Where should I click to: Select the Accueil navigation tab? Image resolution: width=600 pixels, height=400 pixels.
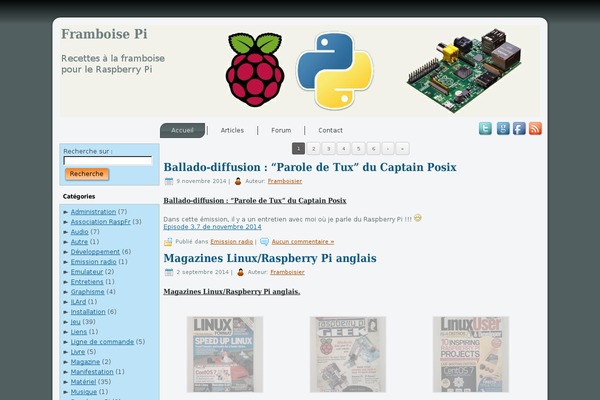click(x=183, y=130)
